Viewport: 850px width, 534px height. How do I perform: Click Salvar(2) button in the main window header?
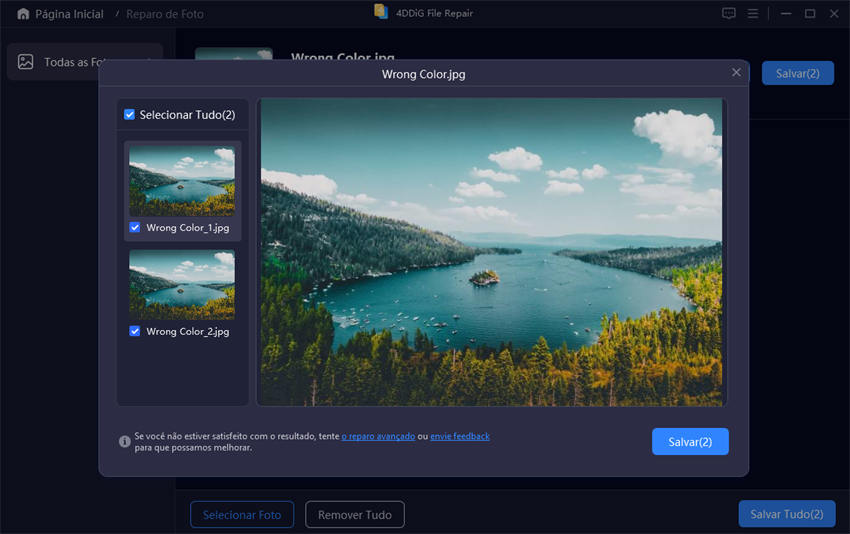coord(797,73)
